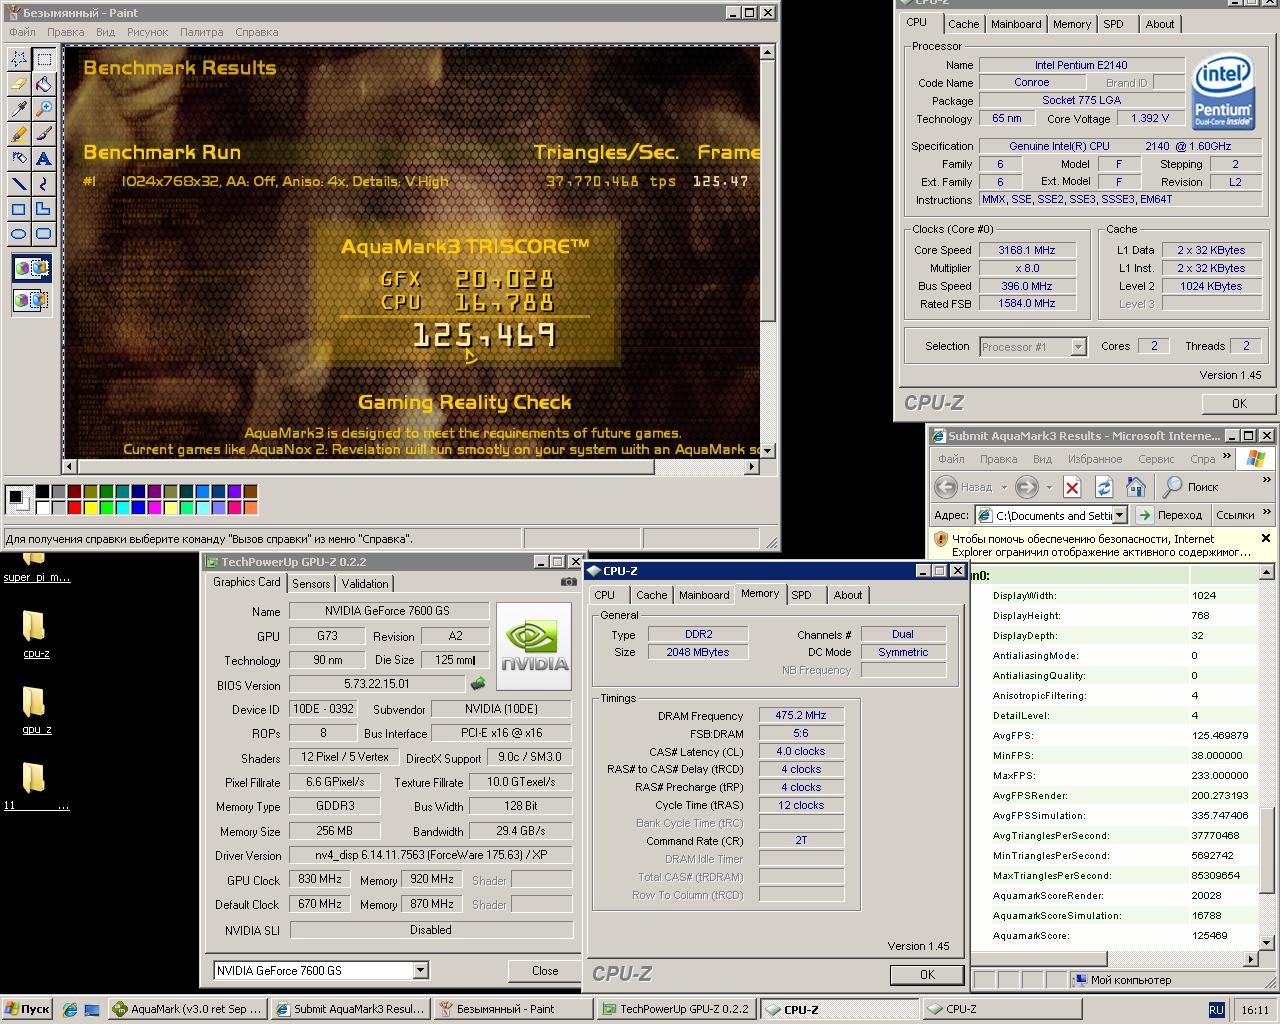Click Internet Explorer Home button
The image size is (1280, 1024).
click(x=1136, y=487)
